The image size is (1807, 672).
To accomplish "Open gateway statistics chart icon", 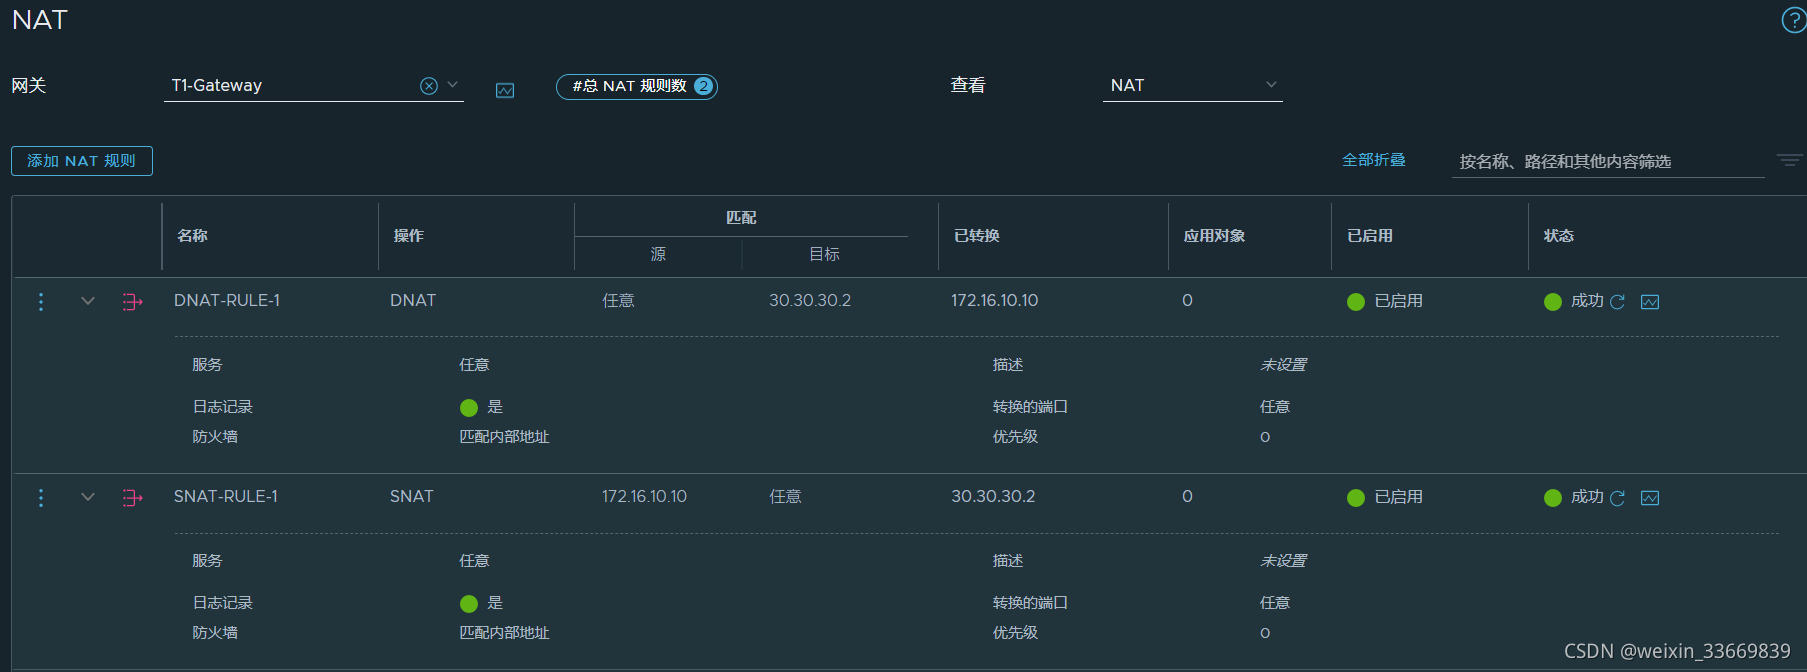I will pyautogui.click(x=505, y=91).
